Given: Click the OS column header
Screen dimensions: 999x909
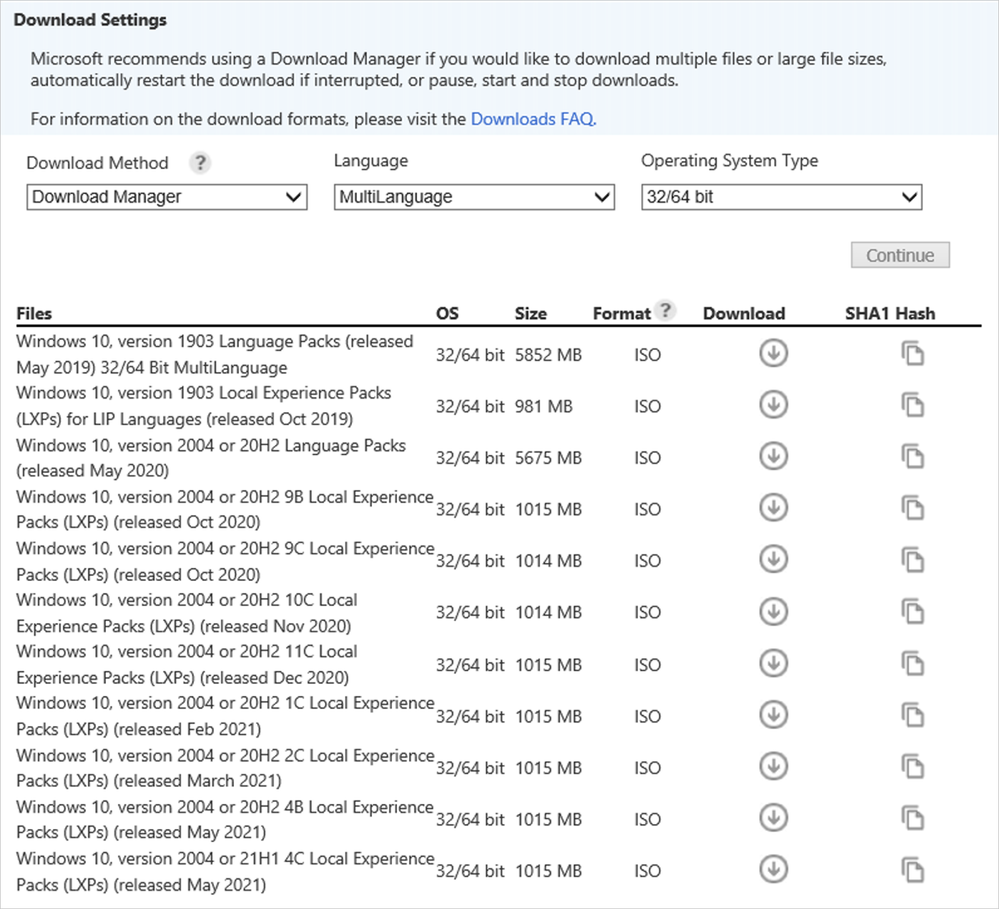Looking at the screenshot, I should [447, 313].
